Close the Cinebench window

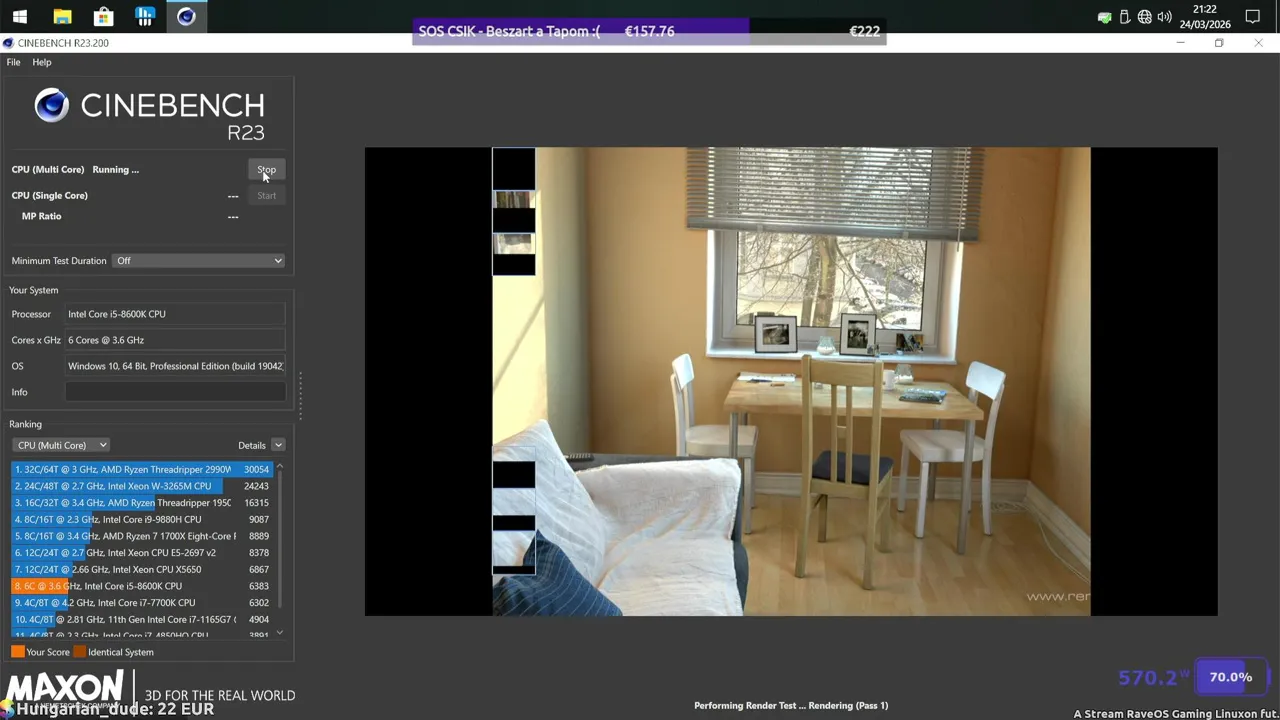(x=1258, y=43)
